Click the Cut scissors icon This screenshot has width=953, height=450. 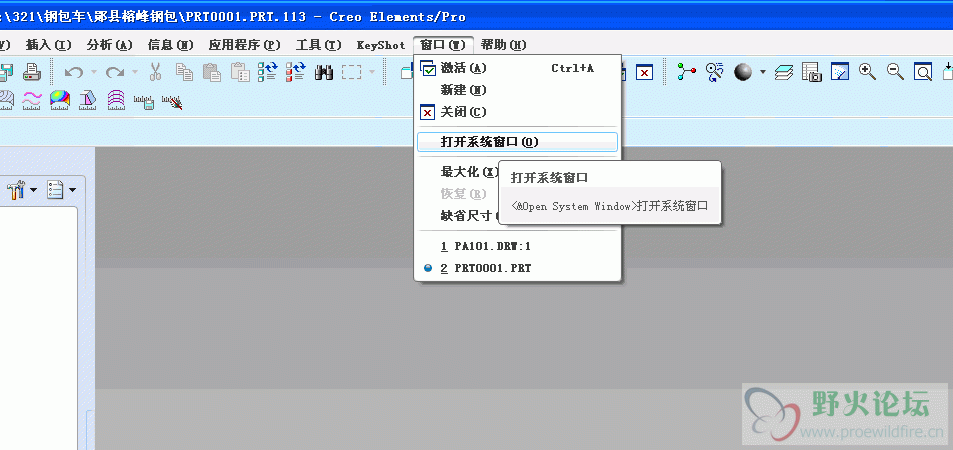pos(156,72)
